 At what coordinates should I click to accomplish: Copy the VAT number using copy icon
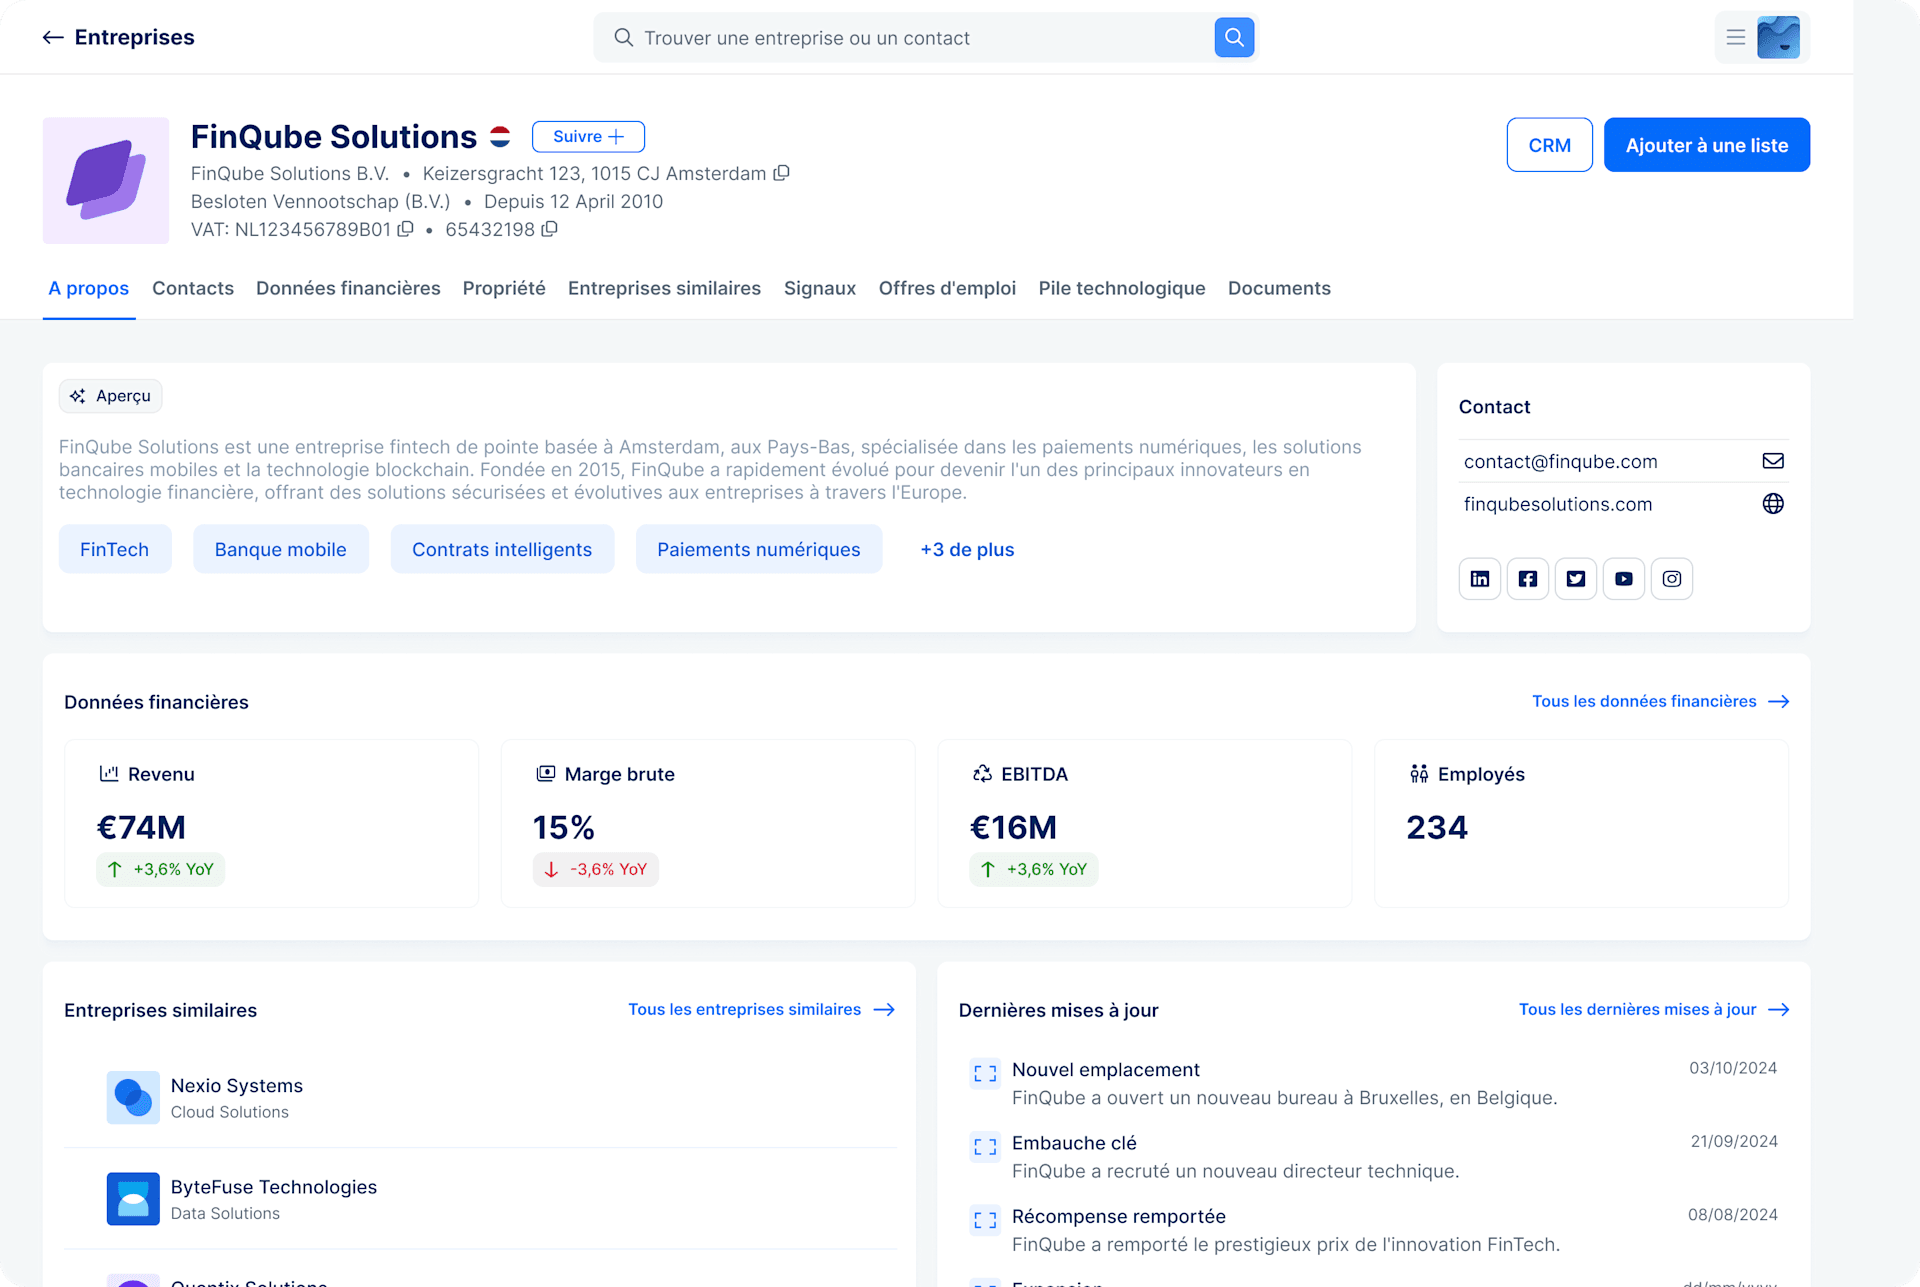tap(405, 229)
